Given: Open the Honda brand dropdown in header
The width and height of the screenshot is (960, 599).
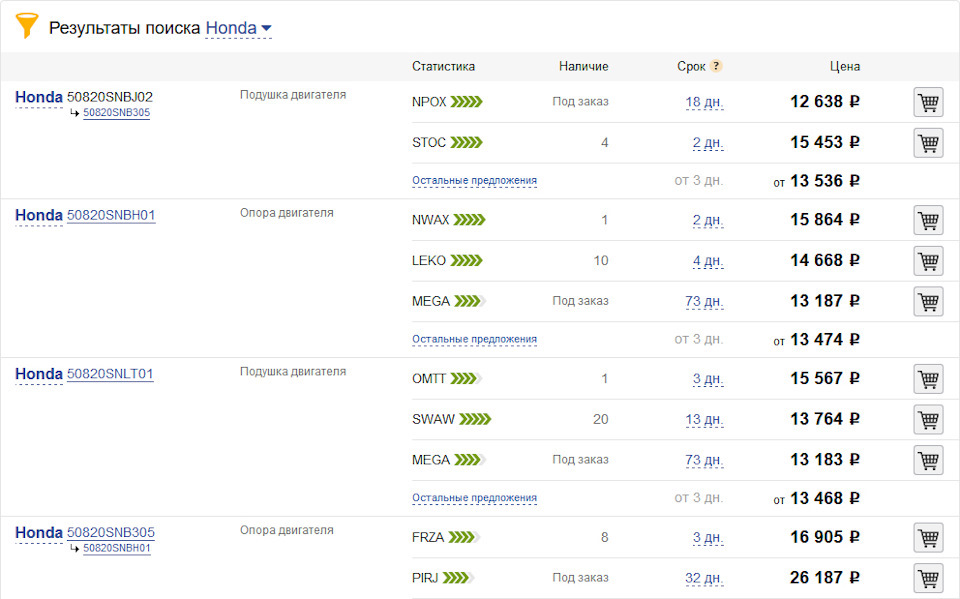Looking at the screenshot, I should (238, 28).
